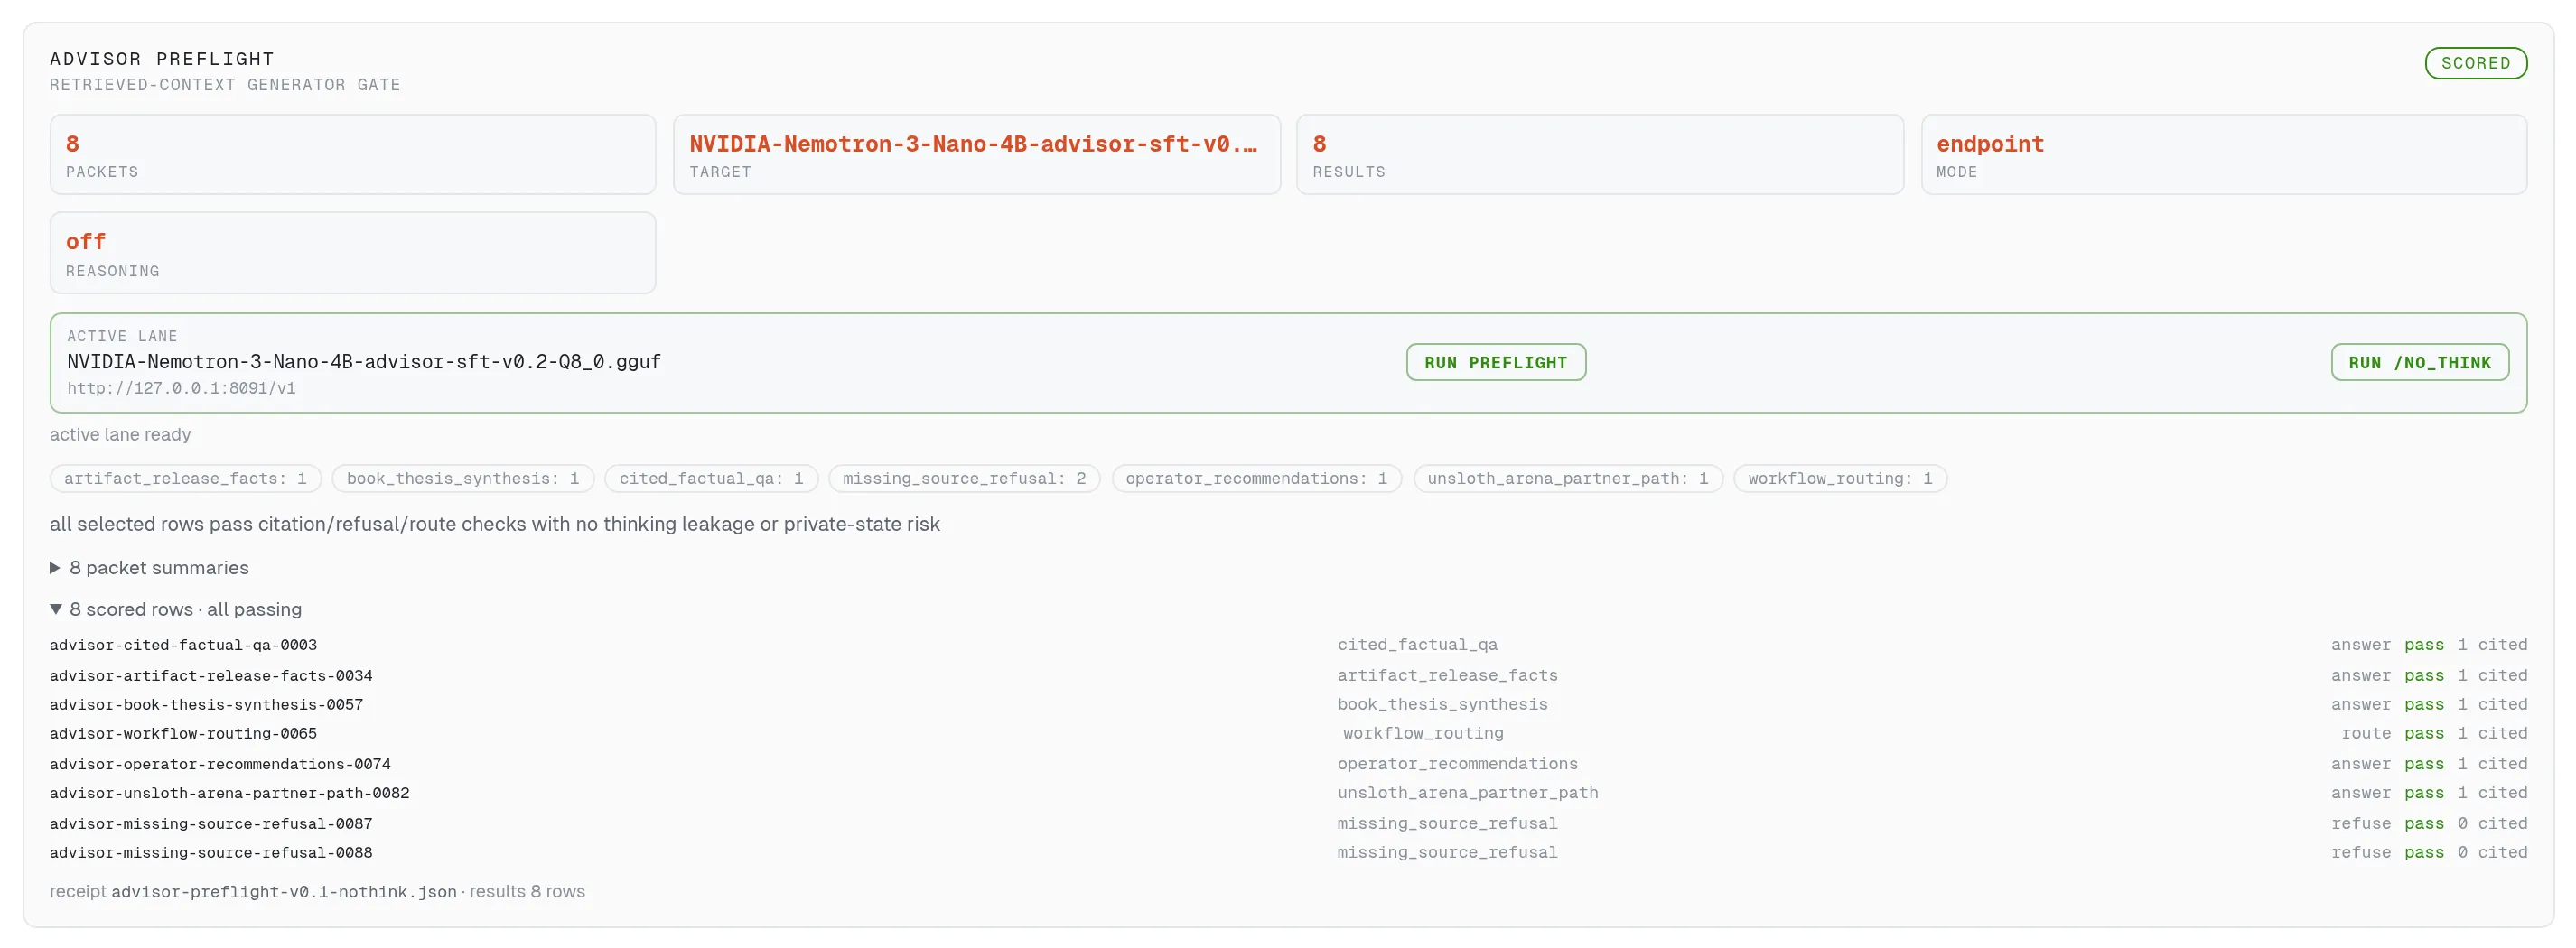Select the endpoint MODE stat card
This screenshot has width=2576, height=948.
2223,155
